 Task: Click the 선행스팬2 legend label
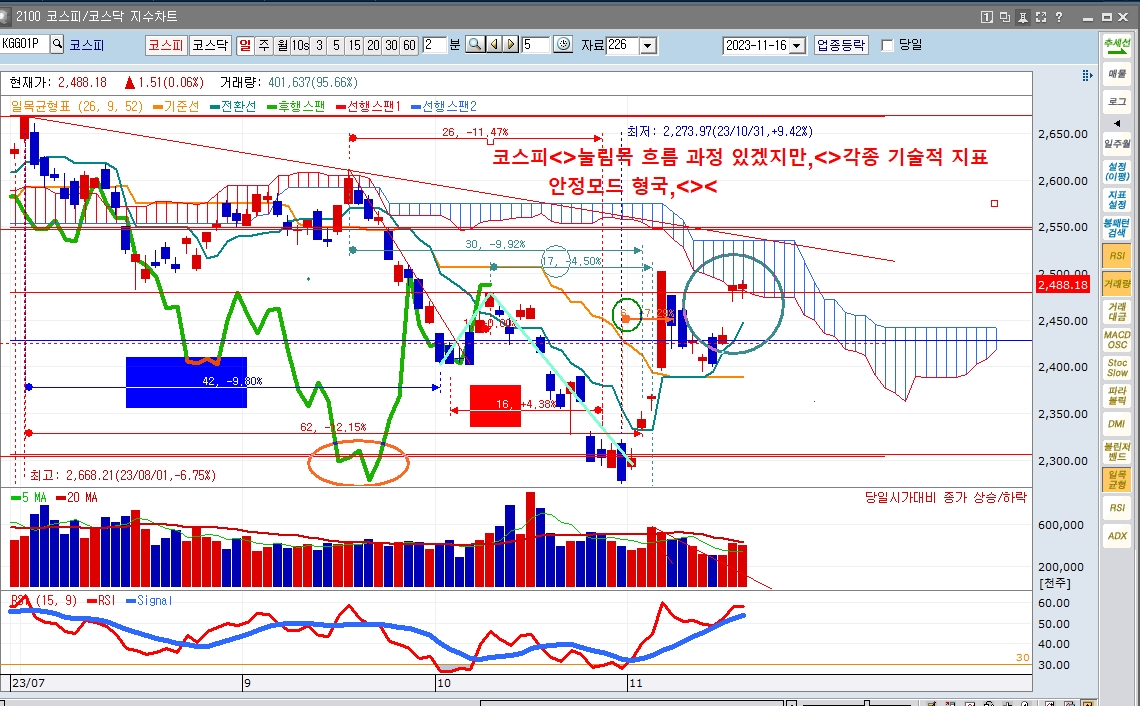pyautogui.click(x=450, y=106)
